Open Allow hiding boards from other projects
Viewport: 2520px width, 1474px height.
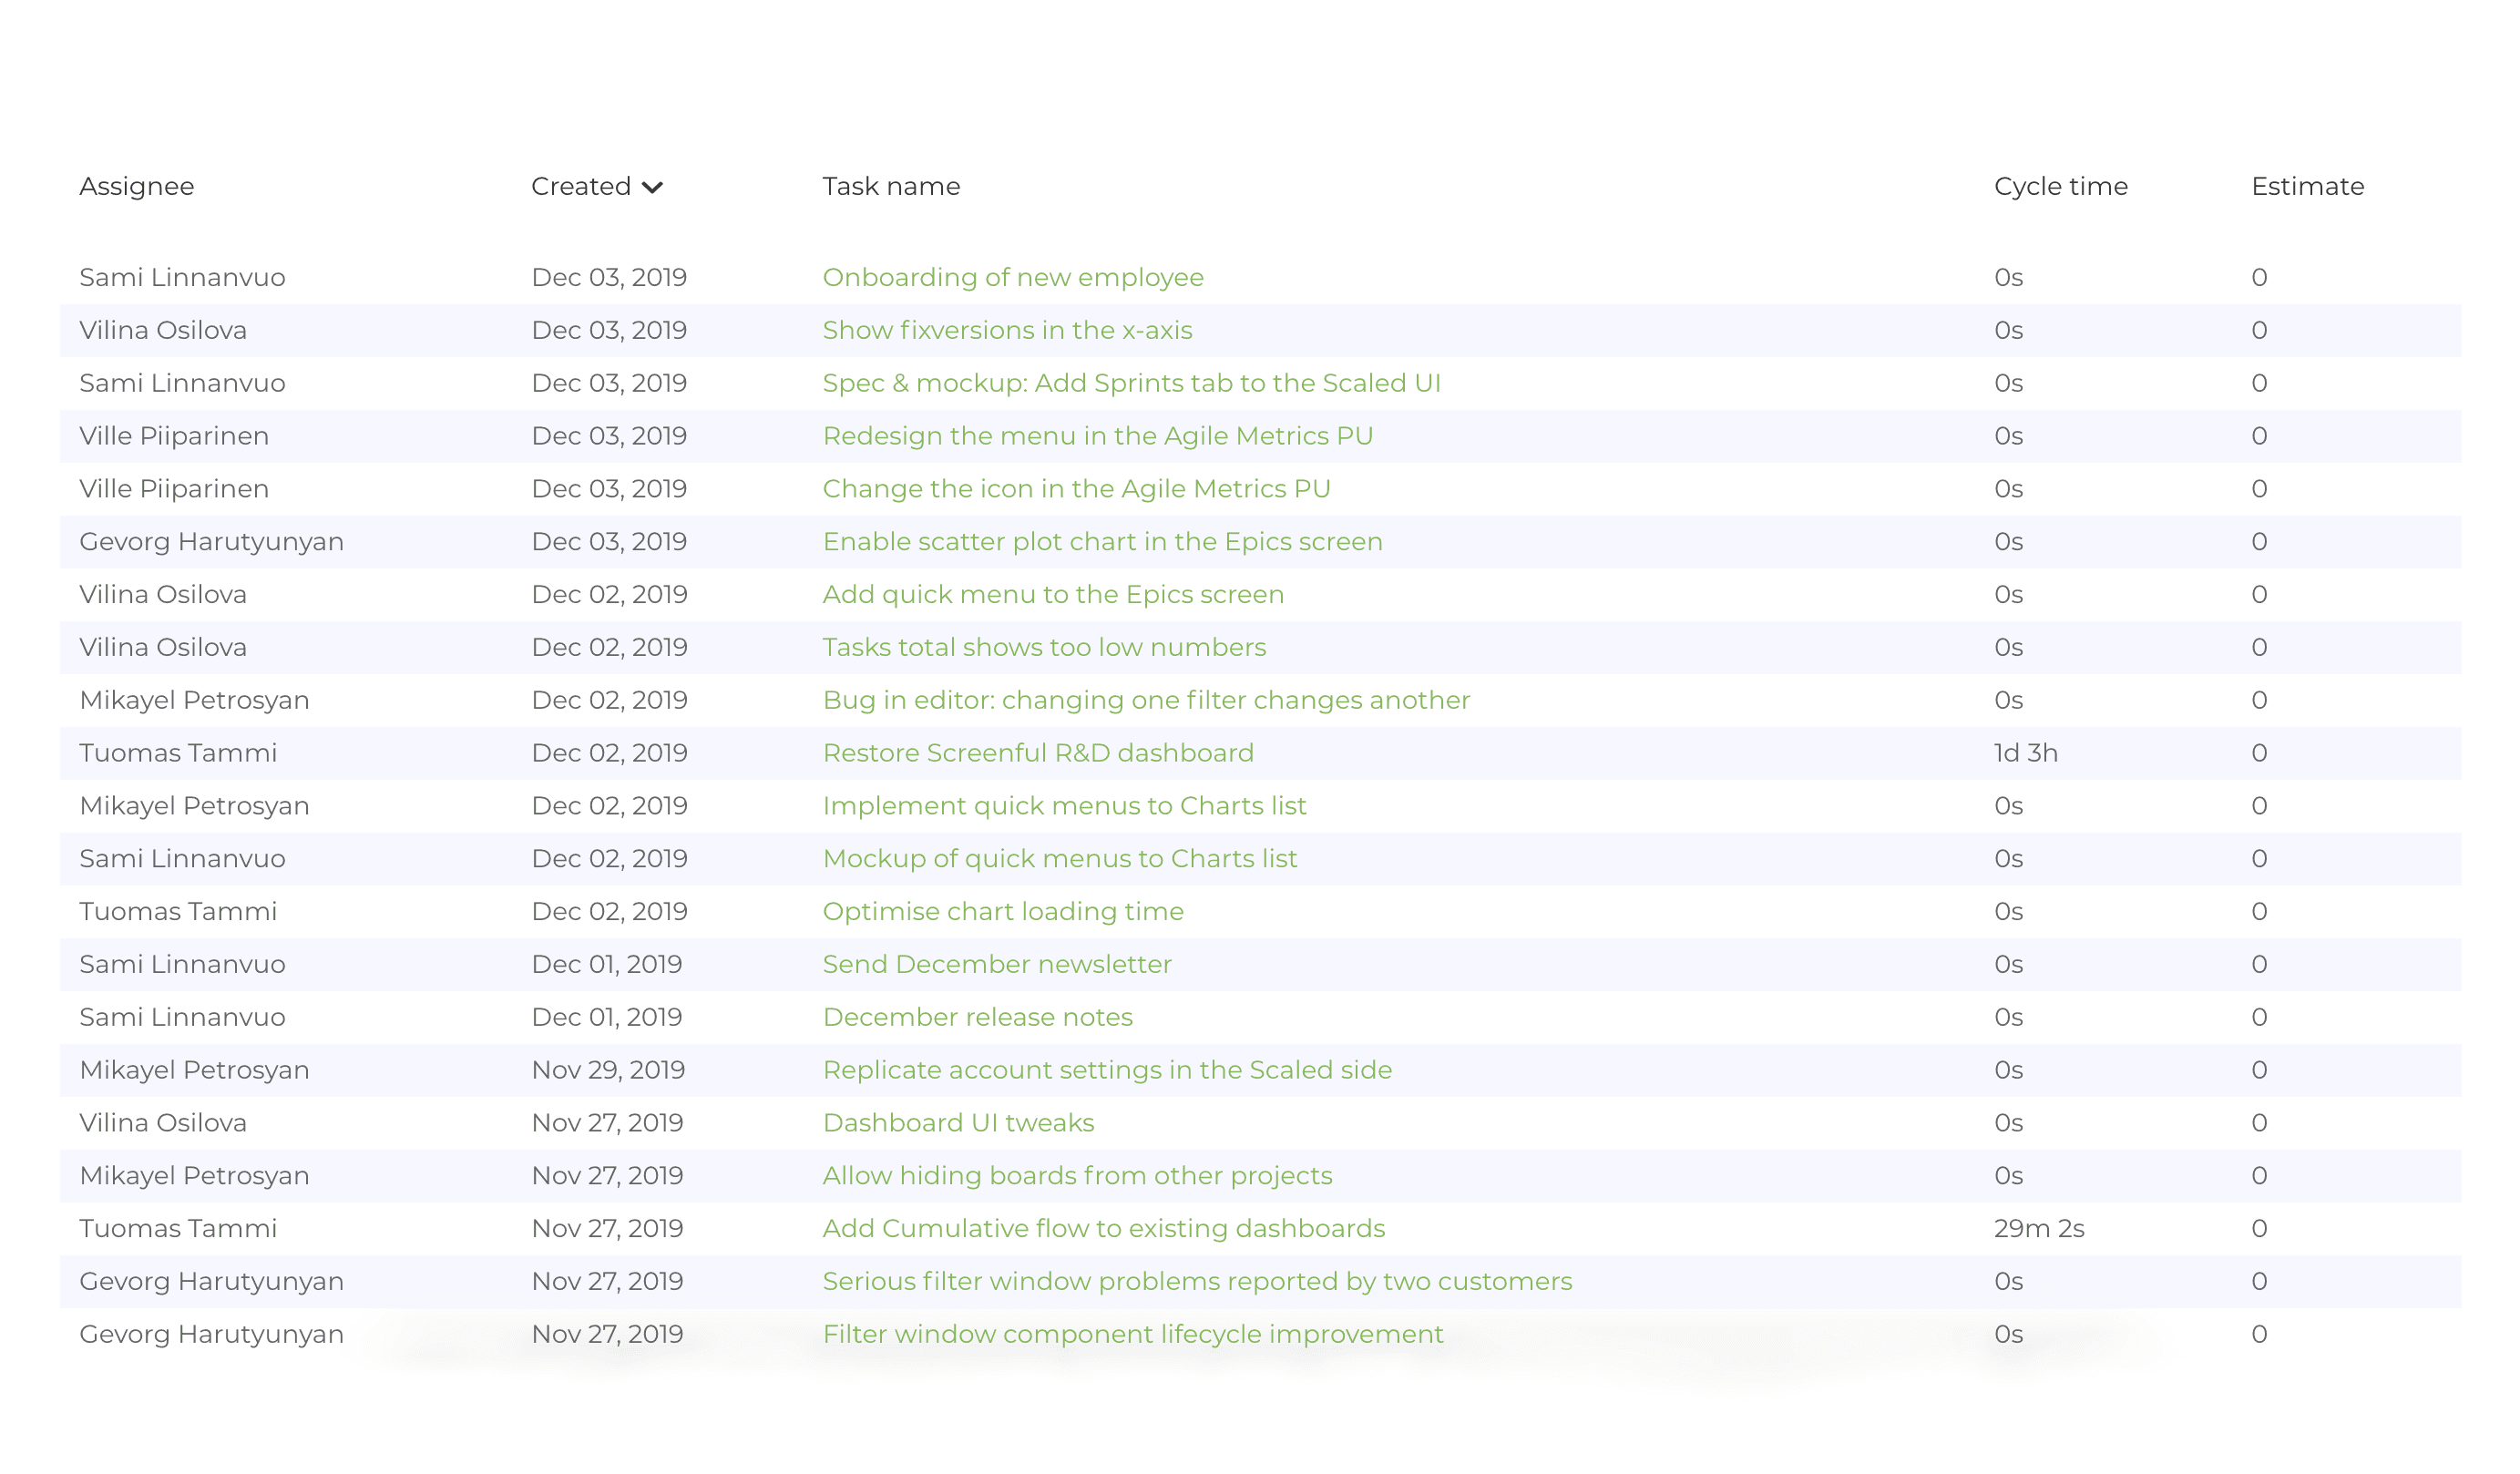[1076, 1175]
